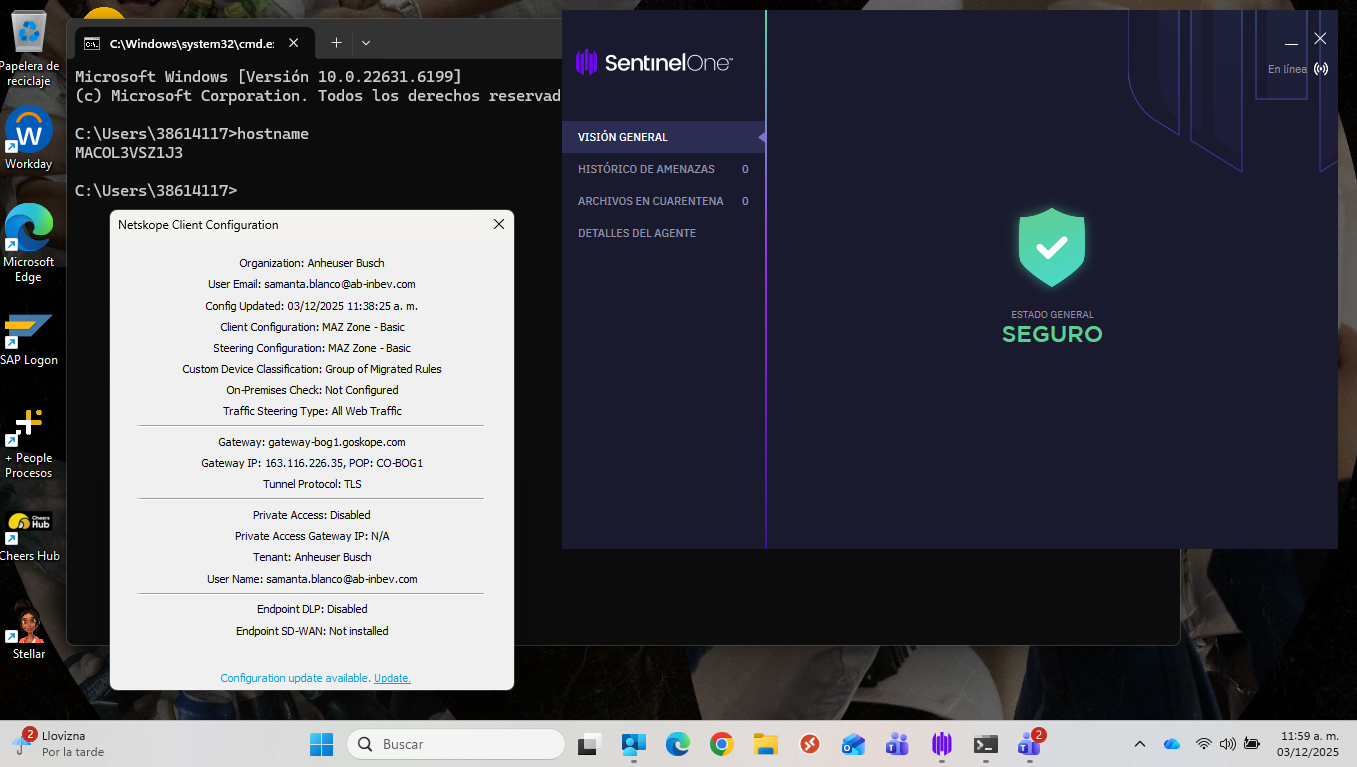This screenshot has width=1357, height=767.
Task: Click the Endpoint DLP: Disabled line
Action: pos(312,609)
